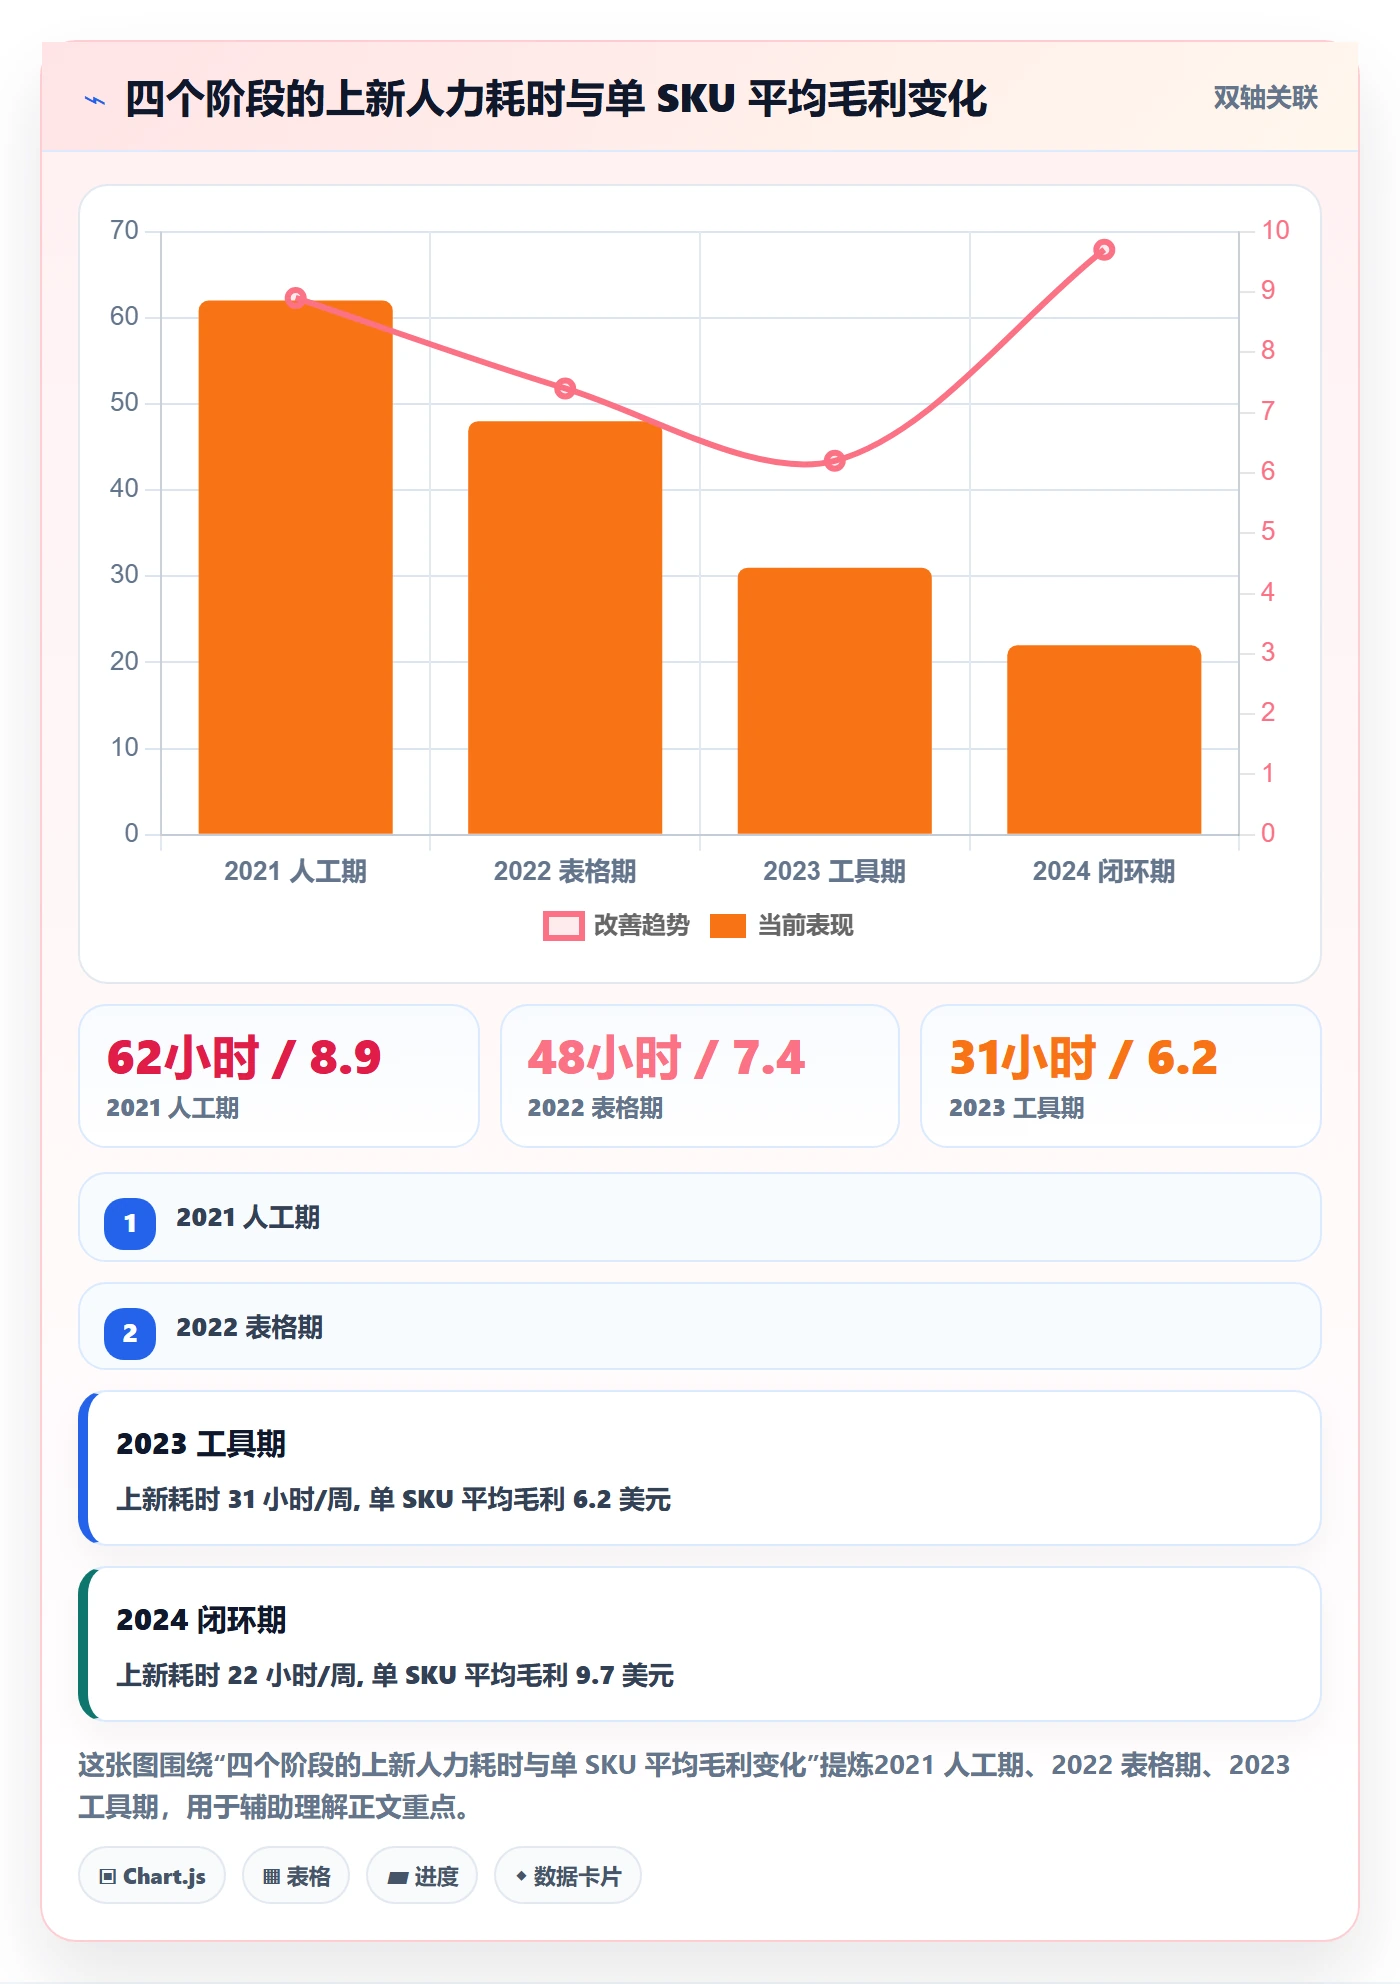Select the Chart.js tag
This screenshot has height=1984, width=1400.
click(x=152, y=1876)
